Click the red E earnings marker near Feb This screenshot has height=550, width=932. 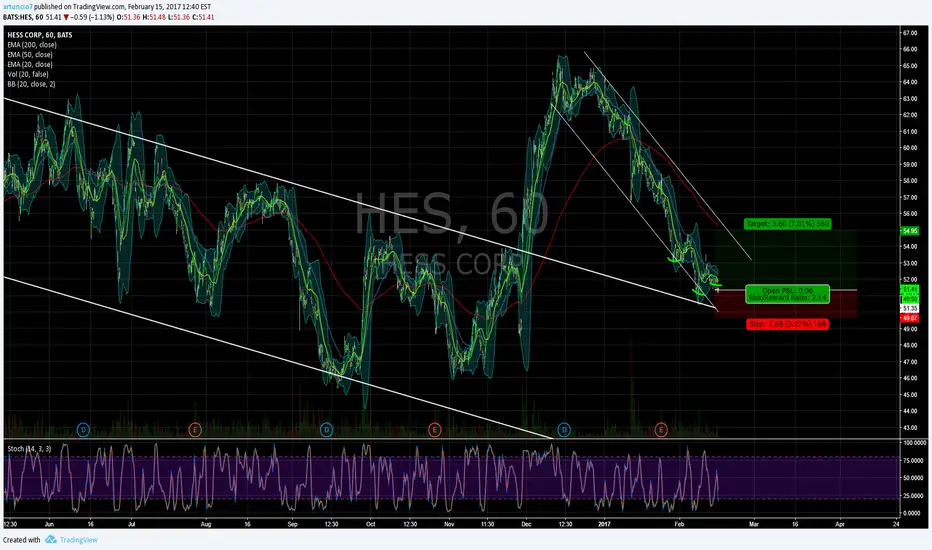pos(661,429)
